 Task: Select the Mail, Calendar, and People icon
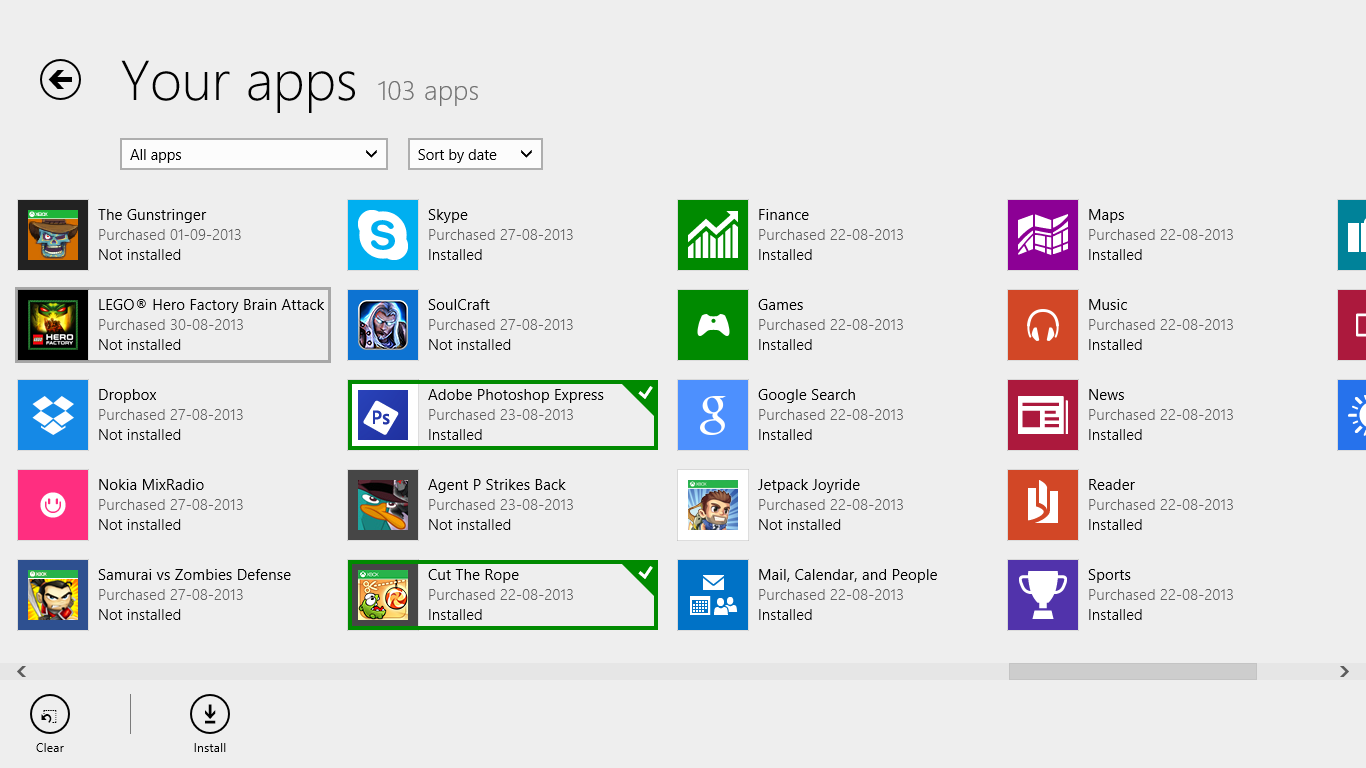pos(713,595)
